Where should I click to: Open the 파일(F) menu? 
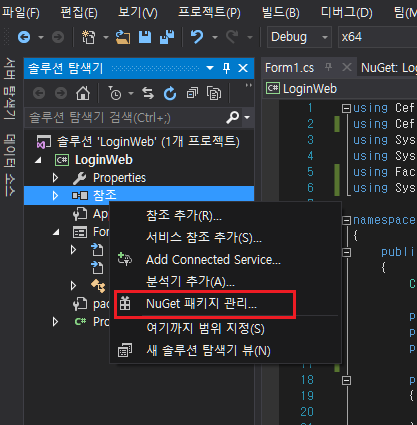21,13
